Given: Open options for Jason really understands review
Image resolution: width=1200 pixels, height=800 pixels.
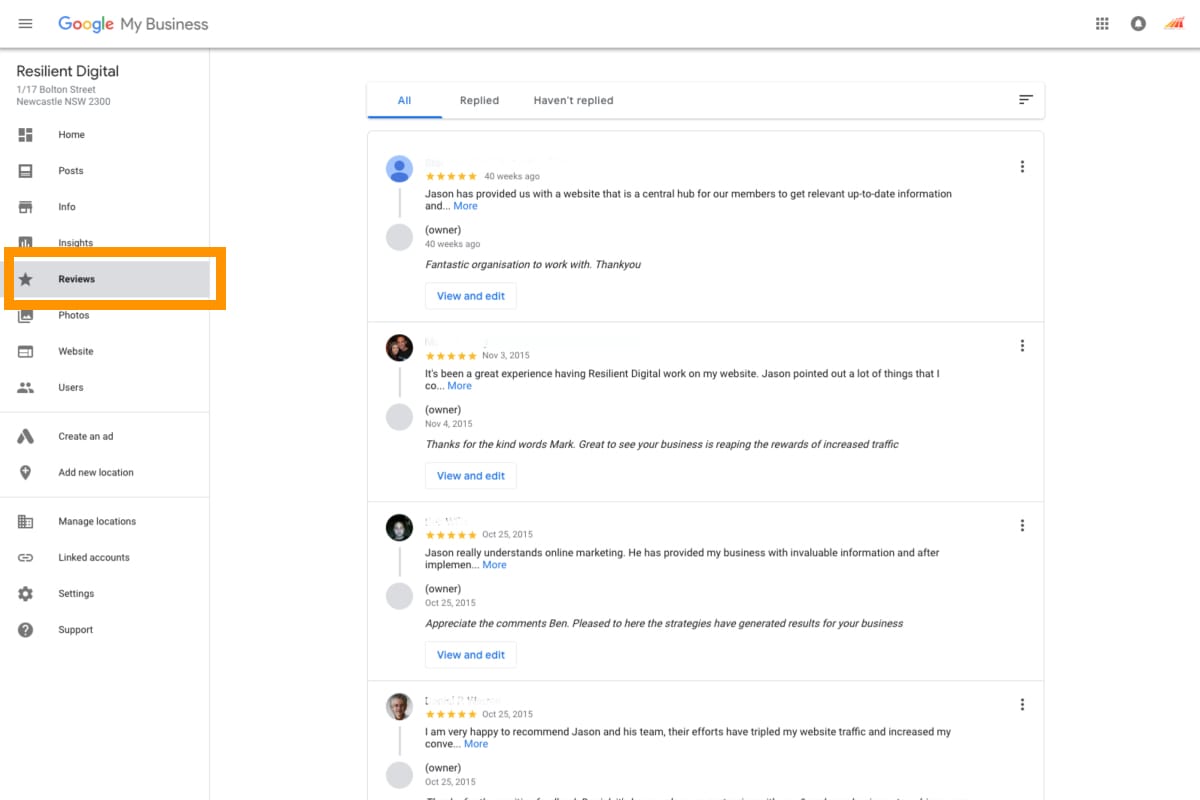Looking at the screenshot, I should pyautogui.click(x=1022, y=526).
